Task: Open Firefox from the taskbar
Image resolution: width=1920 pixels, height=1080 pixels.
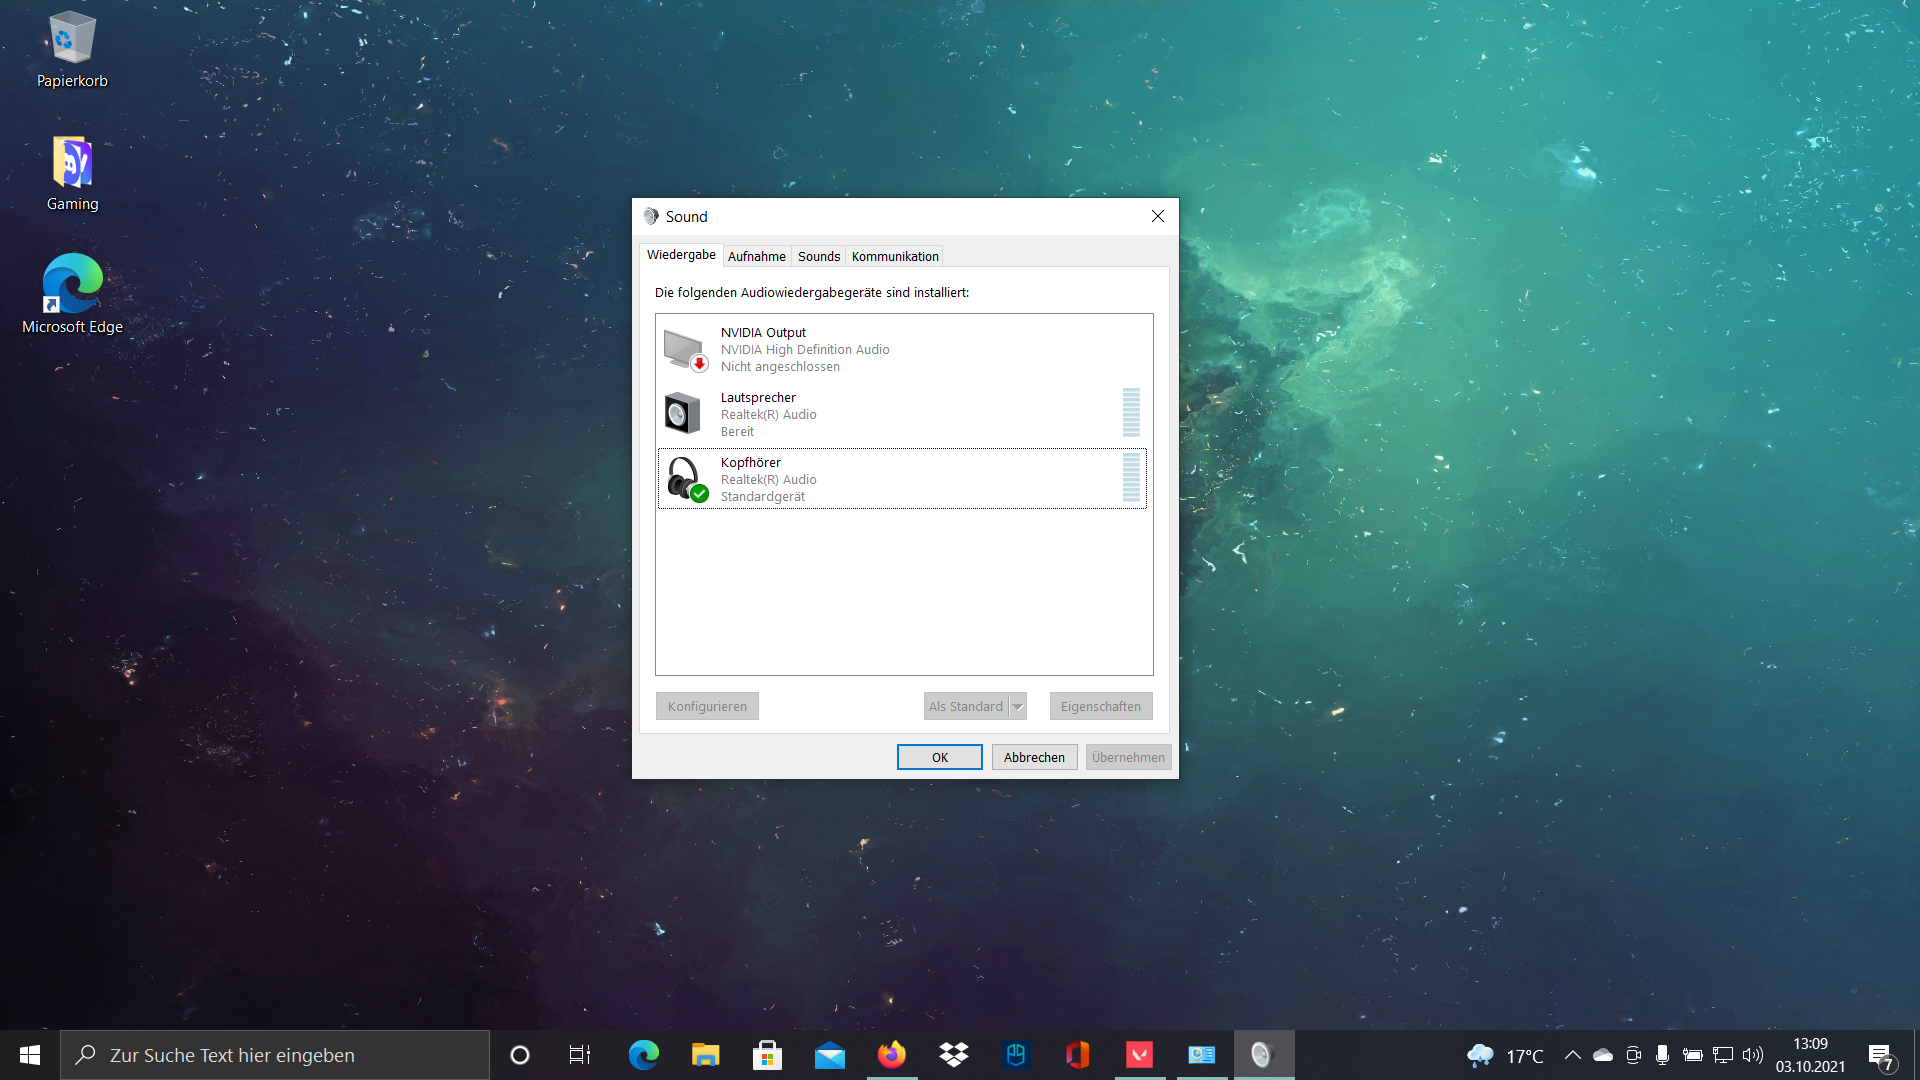Action: pos(891,1055)
